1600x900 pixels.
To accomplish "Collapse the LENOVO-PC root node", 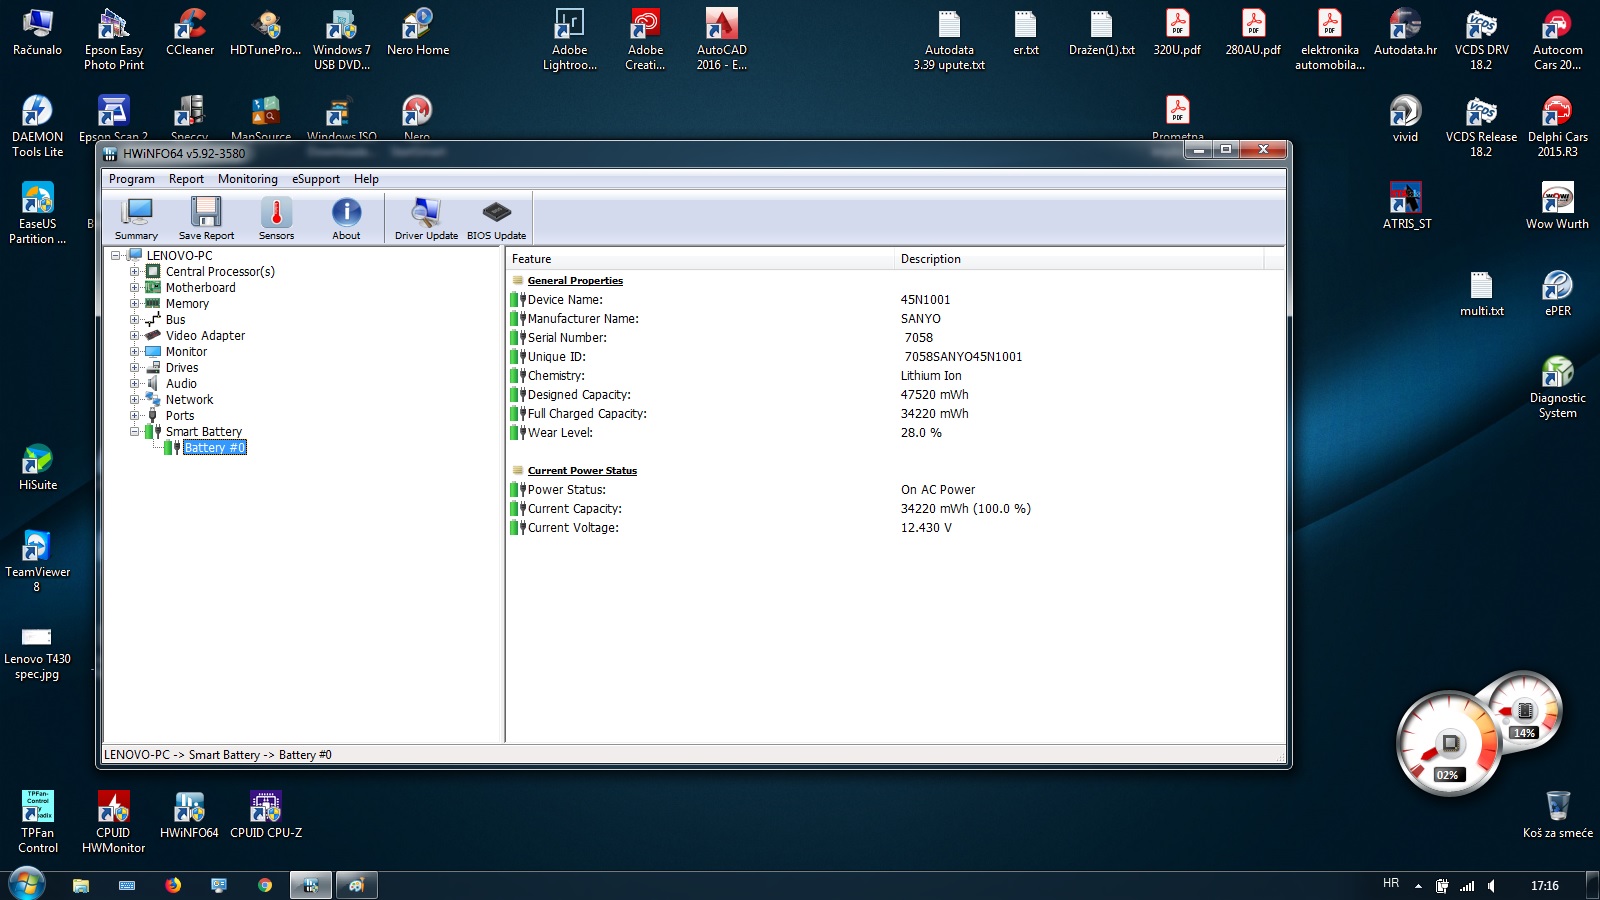I will click(116, 255).
